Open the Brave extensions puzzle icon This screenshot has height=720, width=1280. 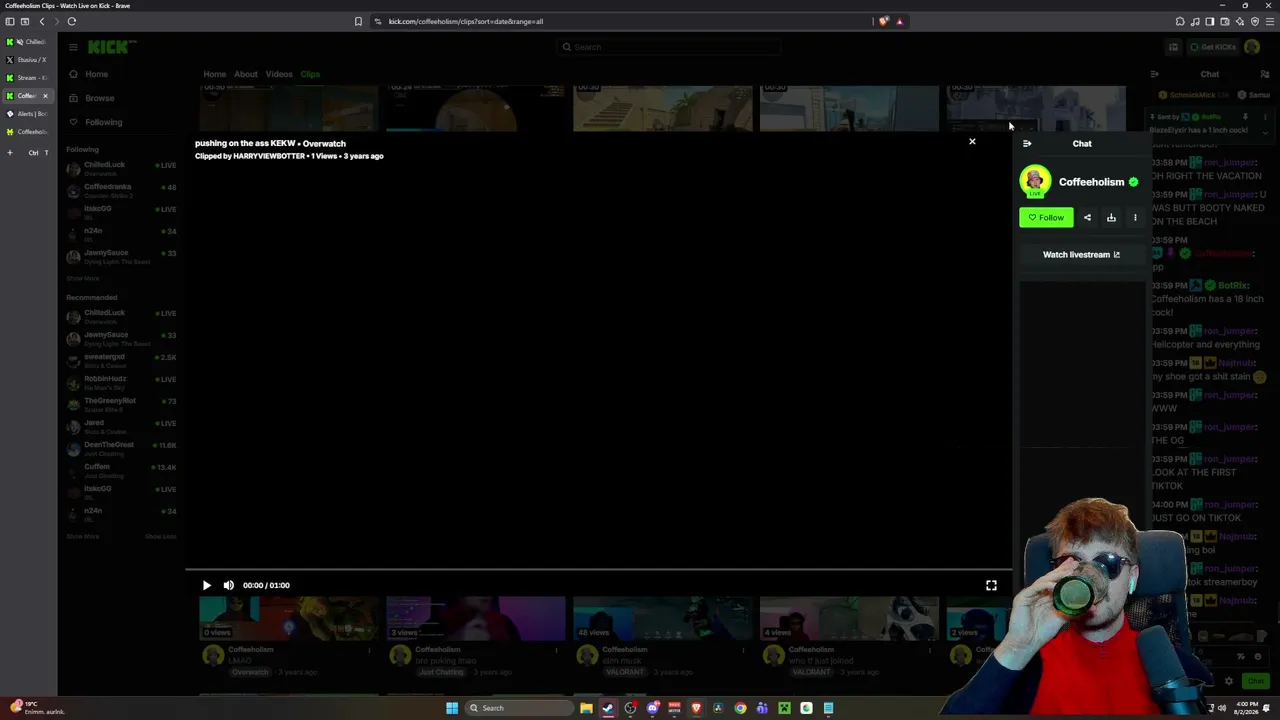pos(1180,21)
